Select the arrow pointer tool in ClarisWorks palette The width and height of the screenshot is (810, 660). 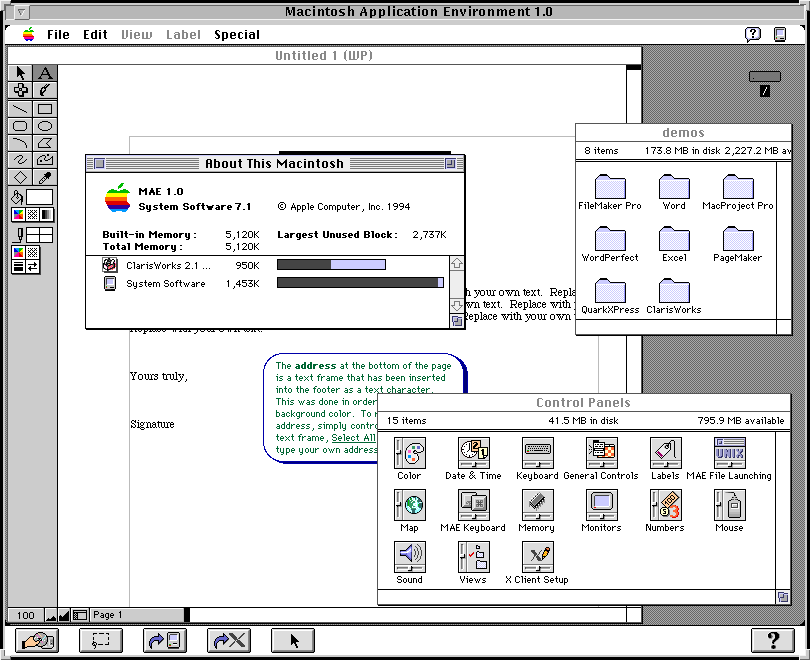pos(20,73)
